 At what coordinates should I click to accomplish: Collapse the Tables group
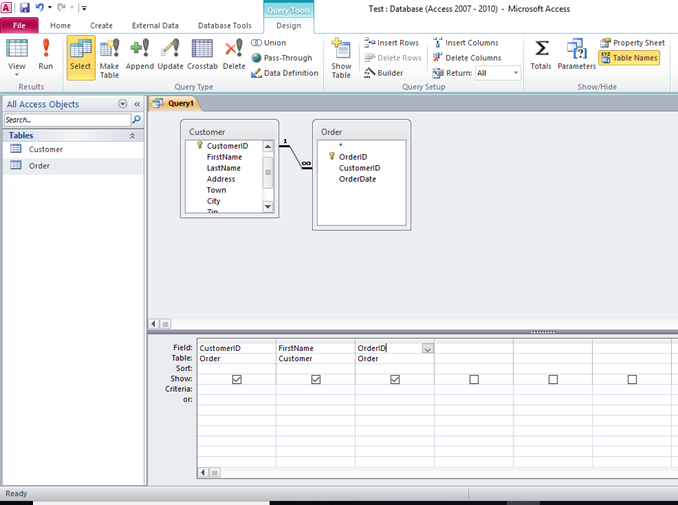pos(132,136)
